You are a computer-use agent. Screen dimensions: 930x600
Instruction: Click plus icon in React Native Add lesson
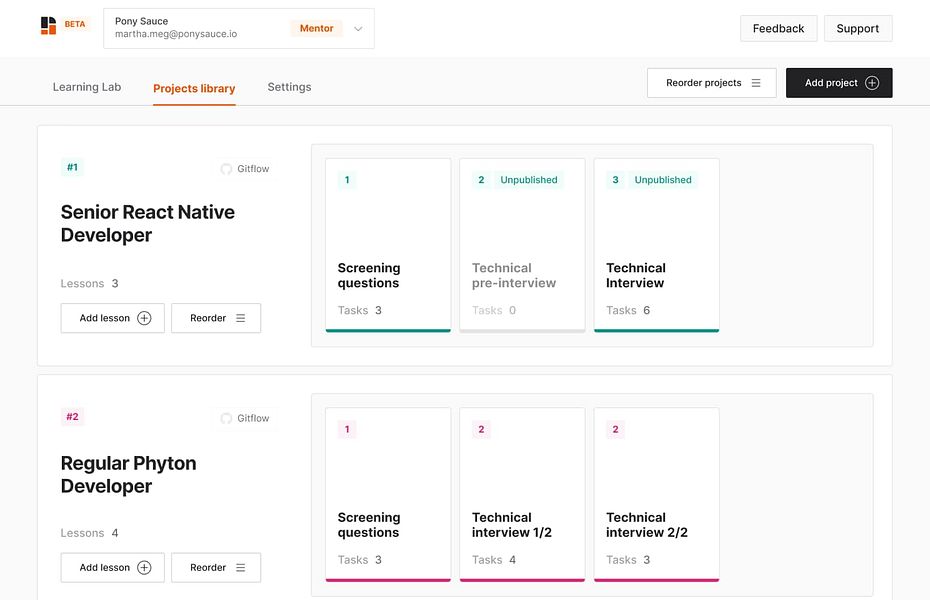click(144, 318)
